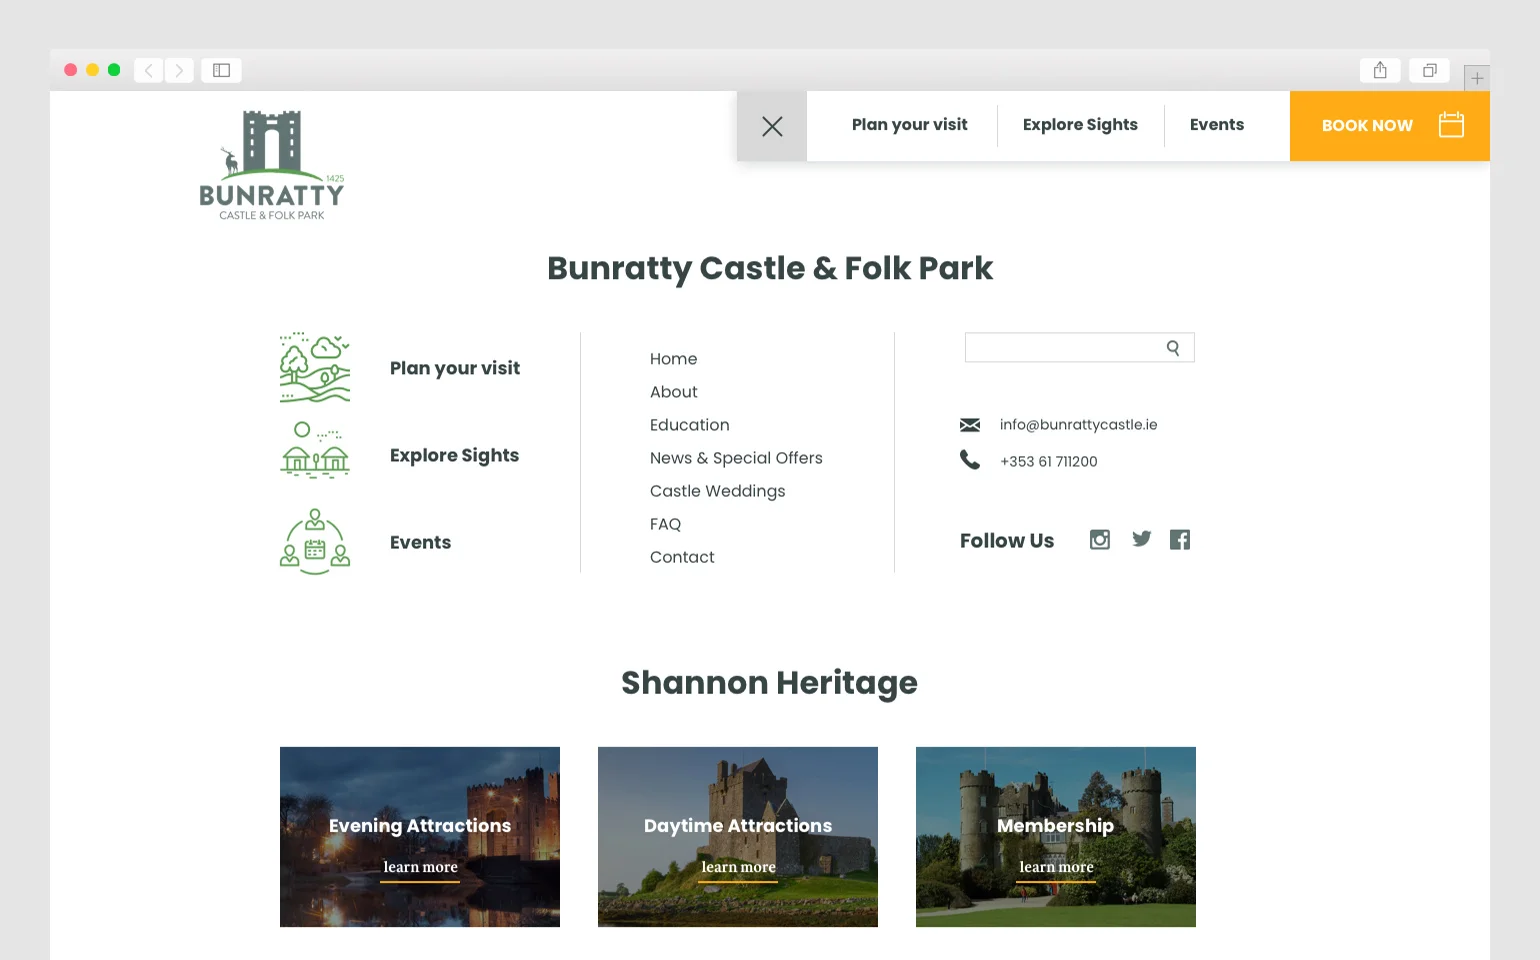1540x960 pixels.
Task: Open the Contact link
Action: pos(683,557)
